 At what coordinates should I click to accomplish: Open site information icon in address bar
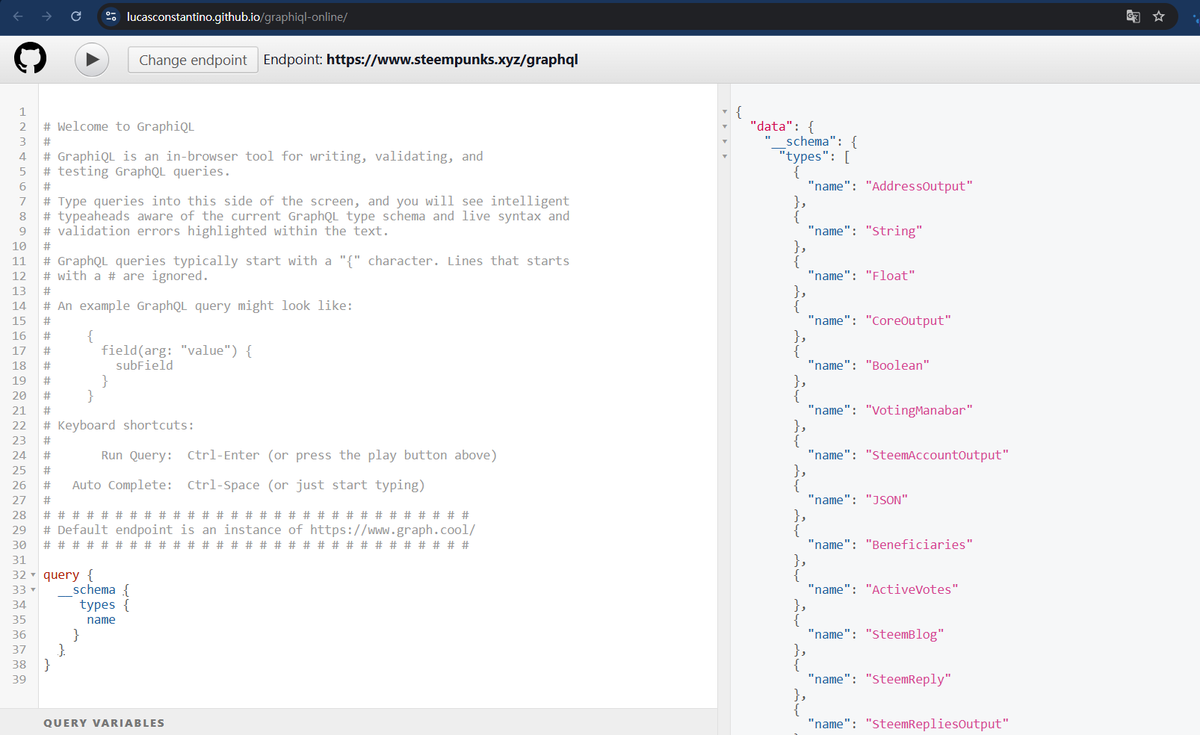click(x=112, y=16)
